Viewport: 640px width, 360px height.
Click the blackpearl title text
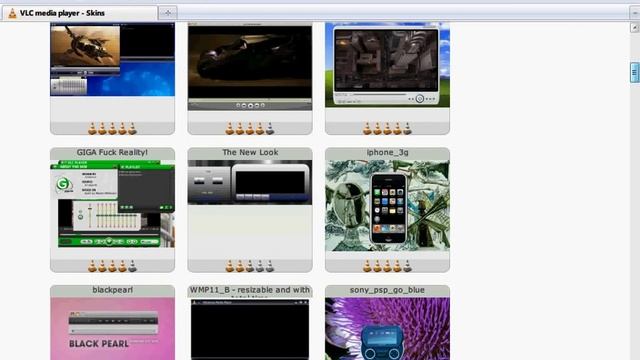[x=112, y=290]
